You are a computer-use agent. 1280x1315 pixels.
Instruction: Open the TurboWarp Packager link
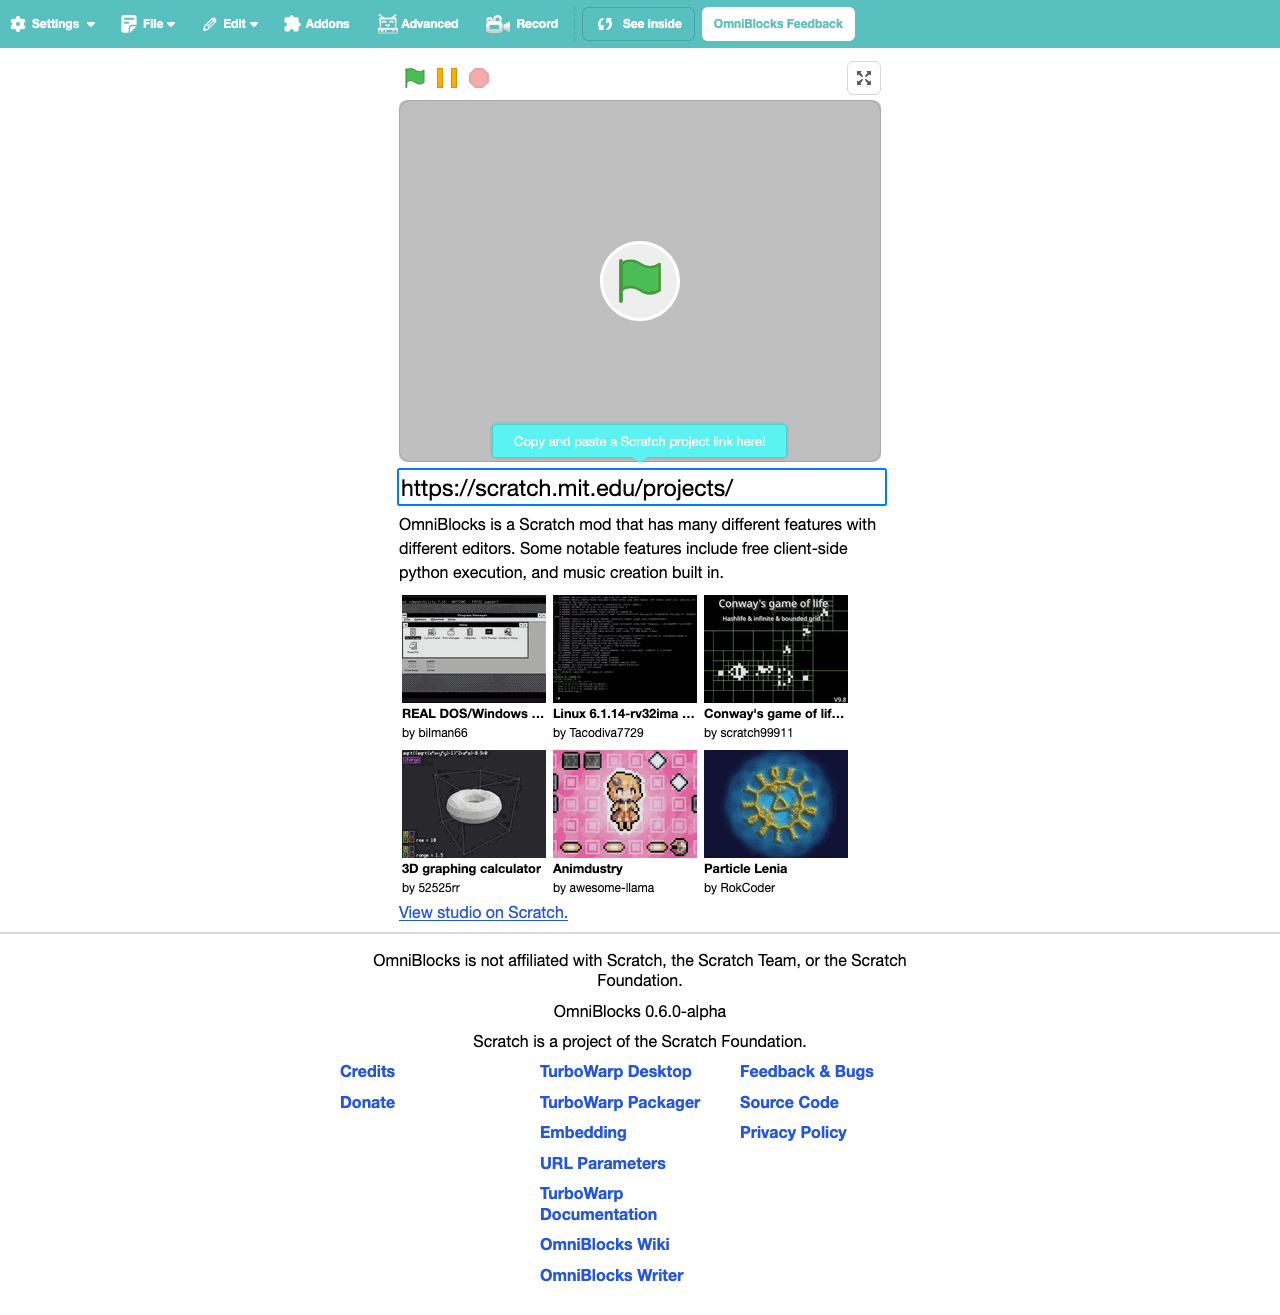[x=620, y=1103]
